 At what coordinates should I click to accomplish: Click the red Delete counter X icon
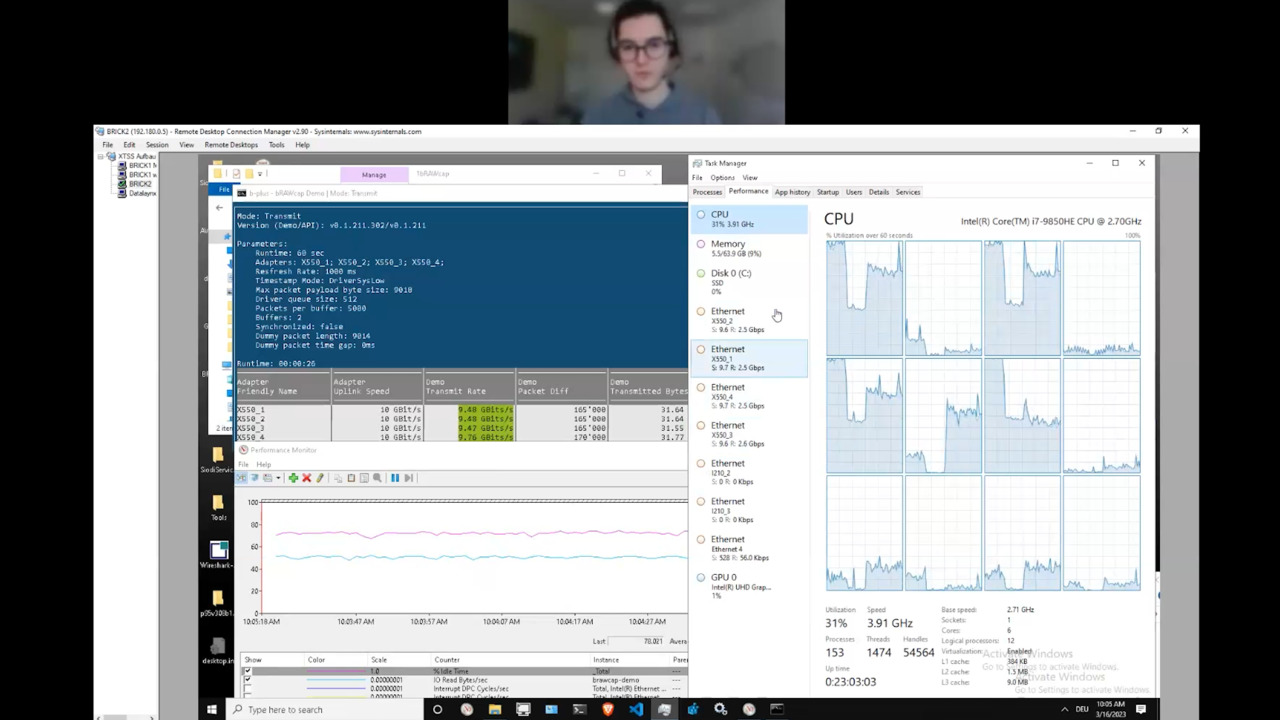306,478
